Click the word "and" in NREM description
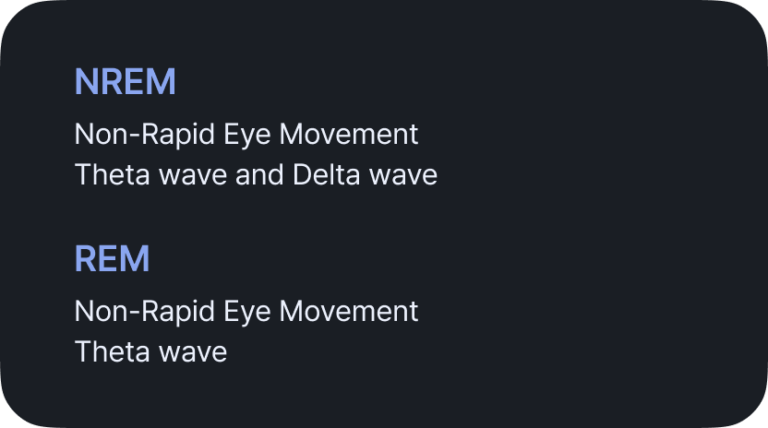The height and width of the screenshot is (428, 768). click(260, 175)
